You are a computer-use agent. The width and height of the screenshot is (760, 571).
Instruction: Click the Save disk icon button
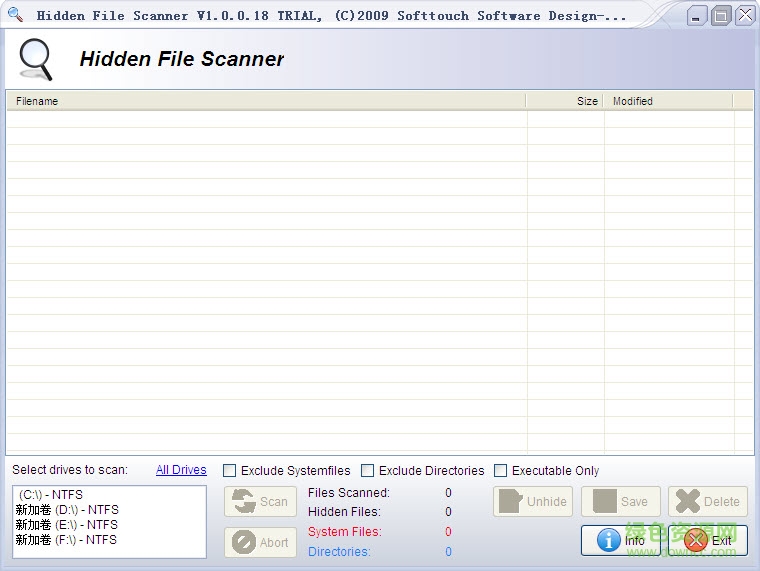(x=620, y=502)
